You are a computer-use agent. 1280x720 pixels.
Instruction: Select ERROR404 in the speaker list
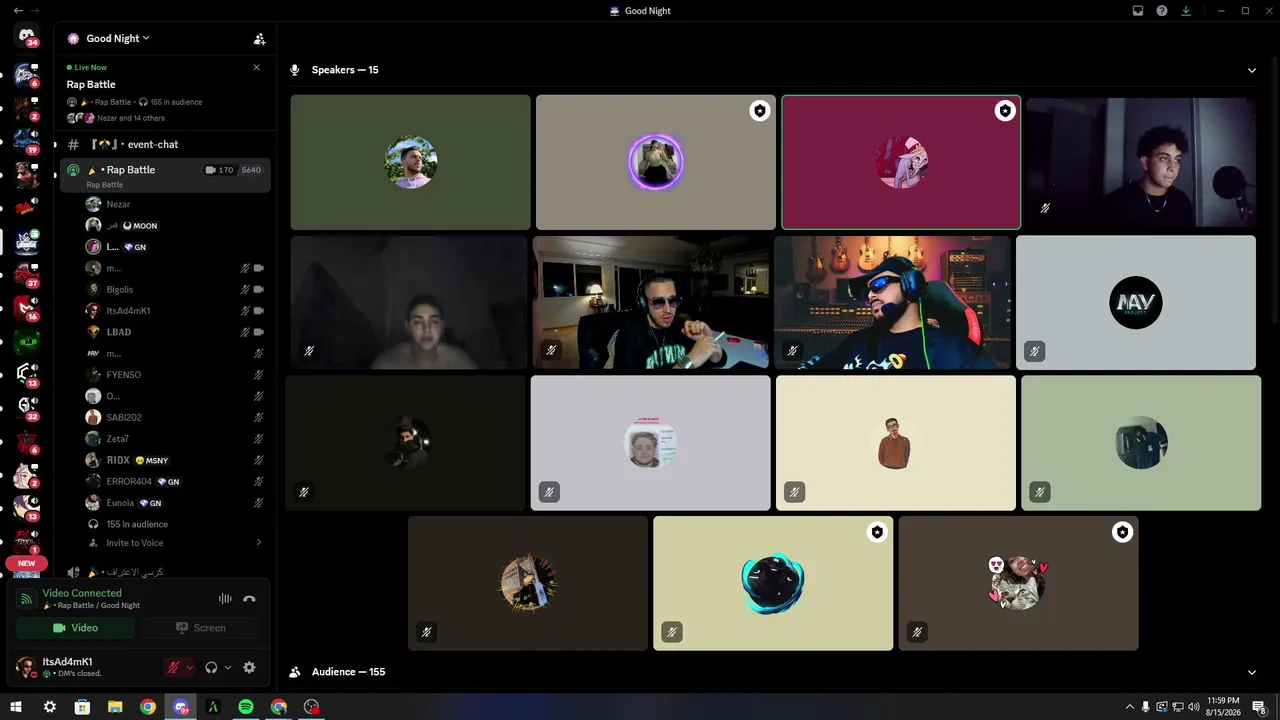tap(175, 481)
